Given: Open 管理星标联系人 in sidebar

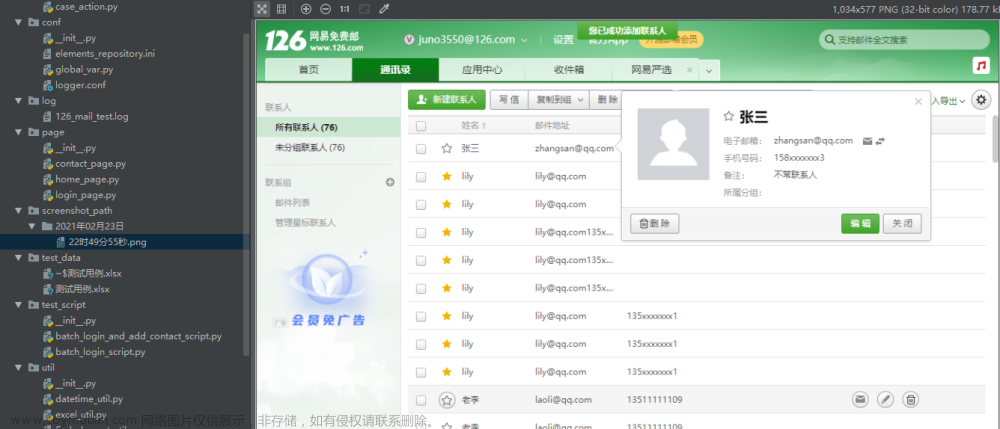Looking at the screenshot, I should coord(305,222).
